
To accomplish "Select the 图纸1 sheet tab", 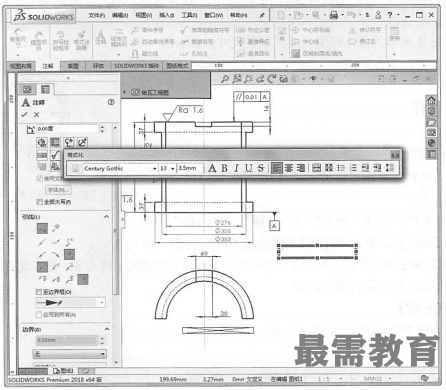I will pyautogui.click(x=64, y=371).
